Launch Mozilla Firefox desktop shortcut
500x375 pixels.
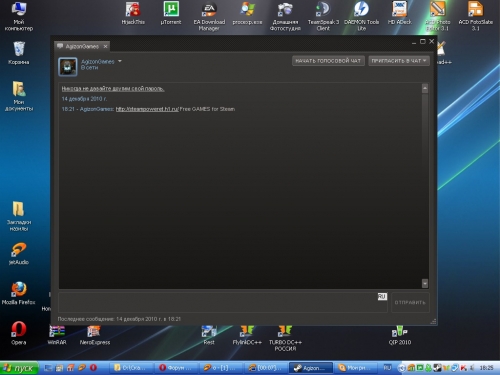19,293
